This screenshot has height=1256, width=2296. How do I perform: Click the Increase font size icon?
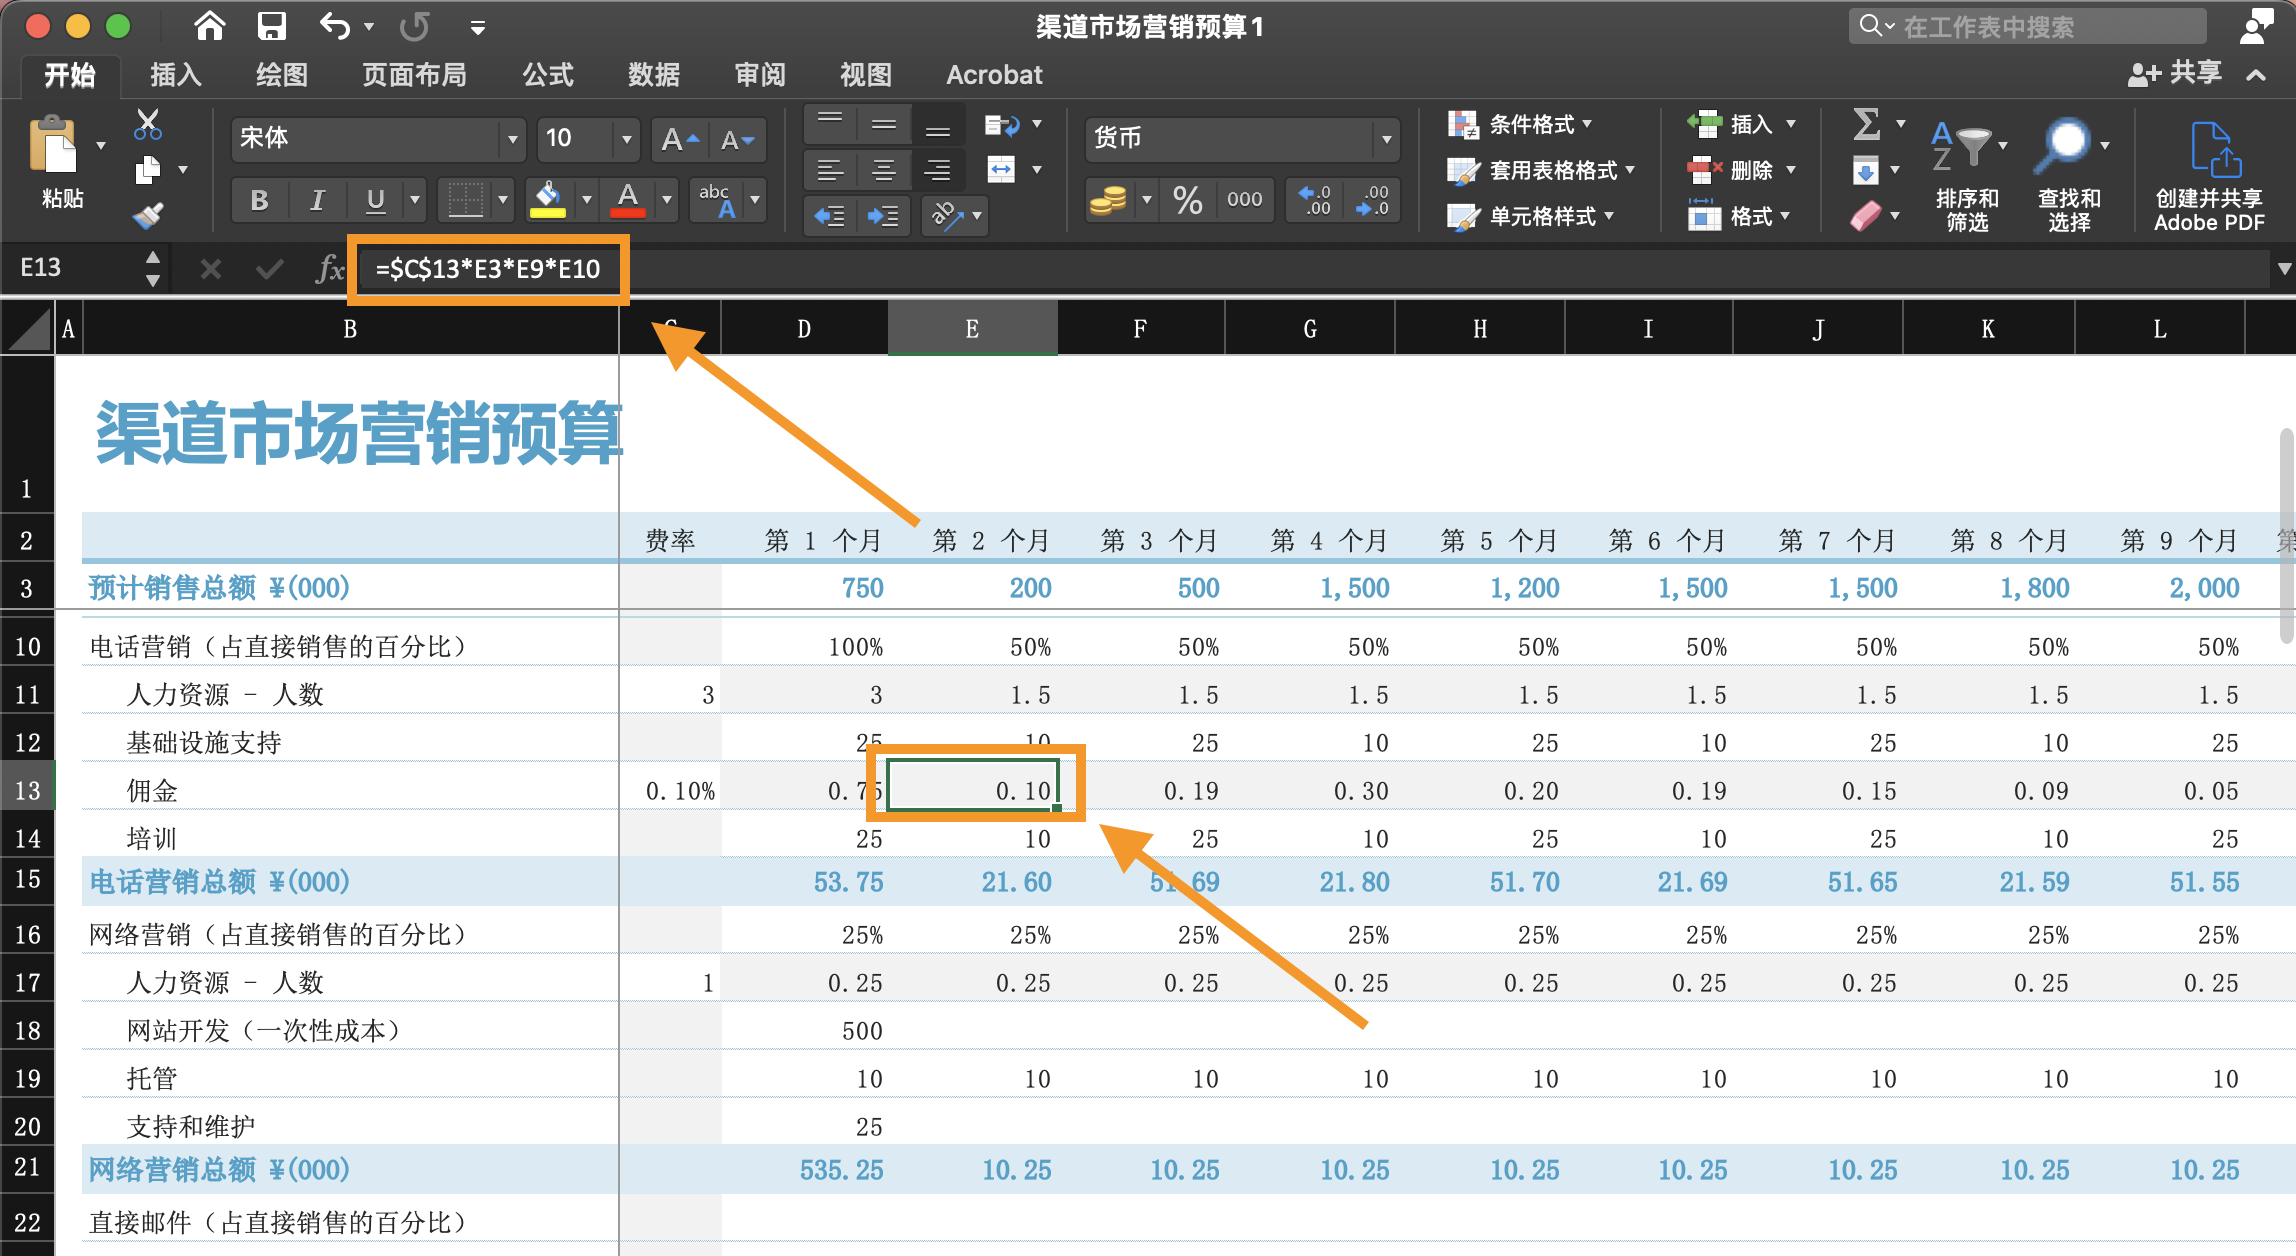[x=679, y=140]
